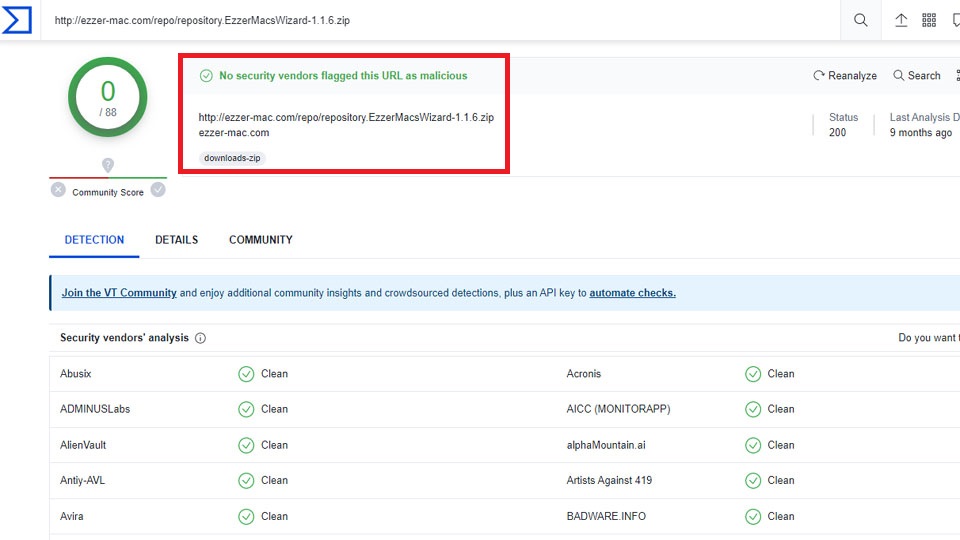Click the full URL text under the flagged message
This screenshot has height=540, width=960.
[x=346, y=117]
